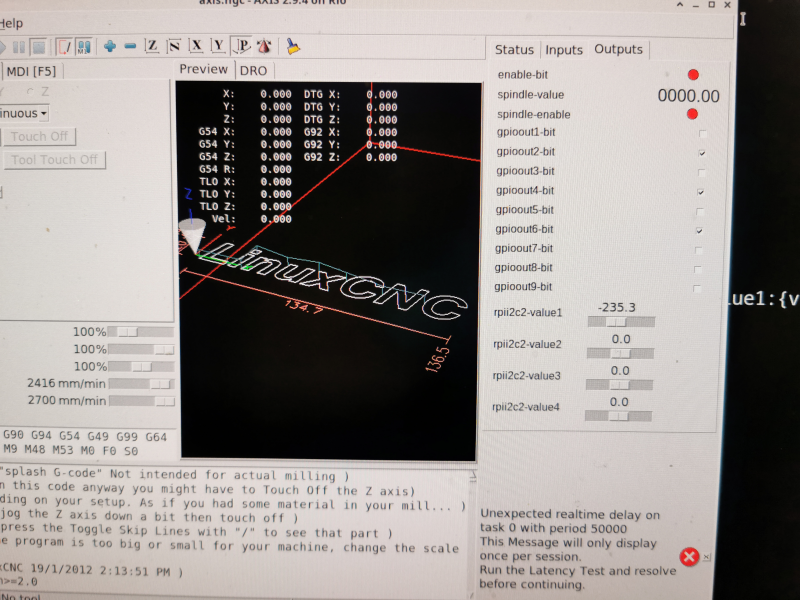Uncheck the gpioout6-bit checkbox
The width and height of the screenshot is (800, 600).
[x=702, y=230]
